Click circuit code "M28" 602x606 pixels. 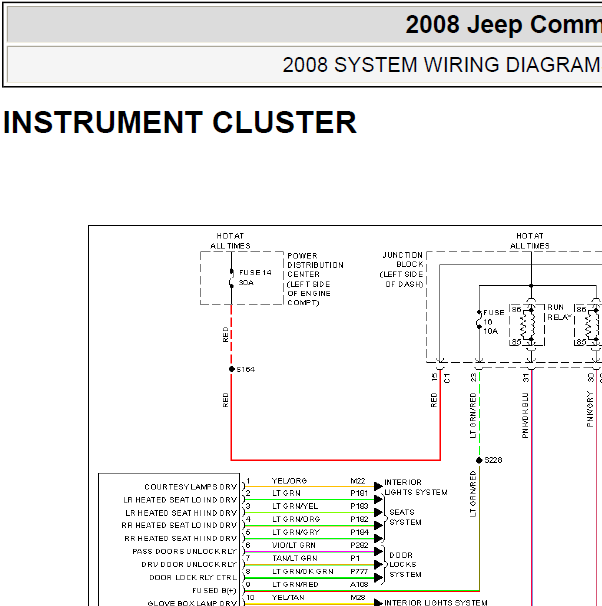click(358, 597)
